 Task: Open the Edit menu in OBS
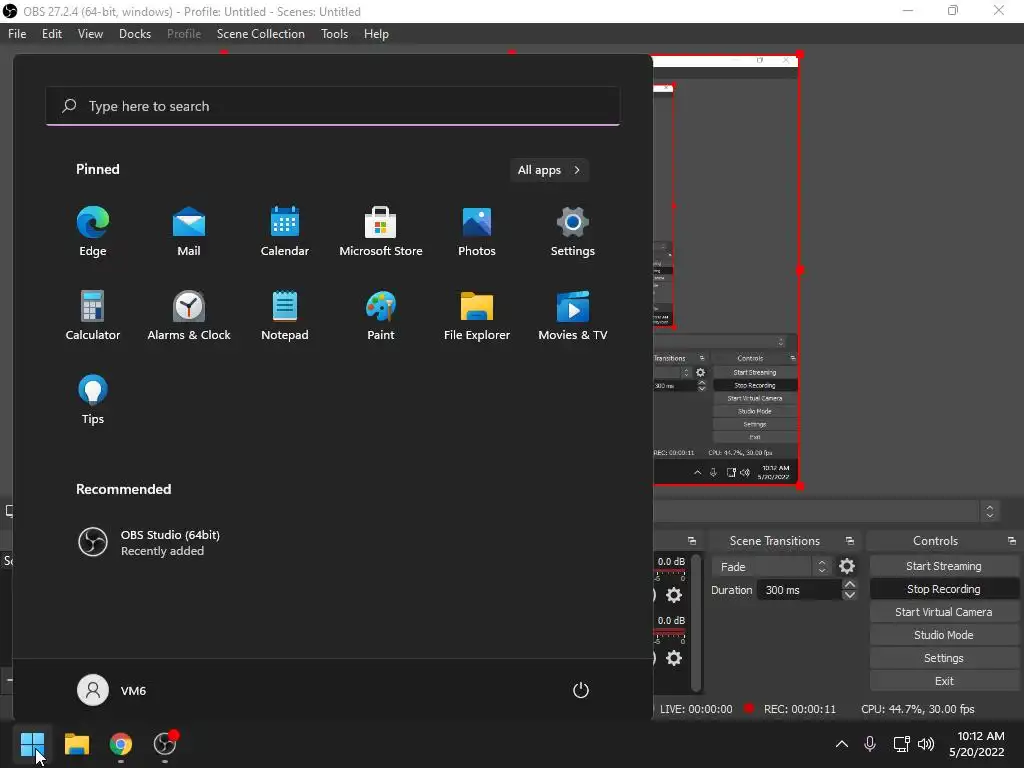coord(52,34)
